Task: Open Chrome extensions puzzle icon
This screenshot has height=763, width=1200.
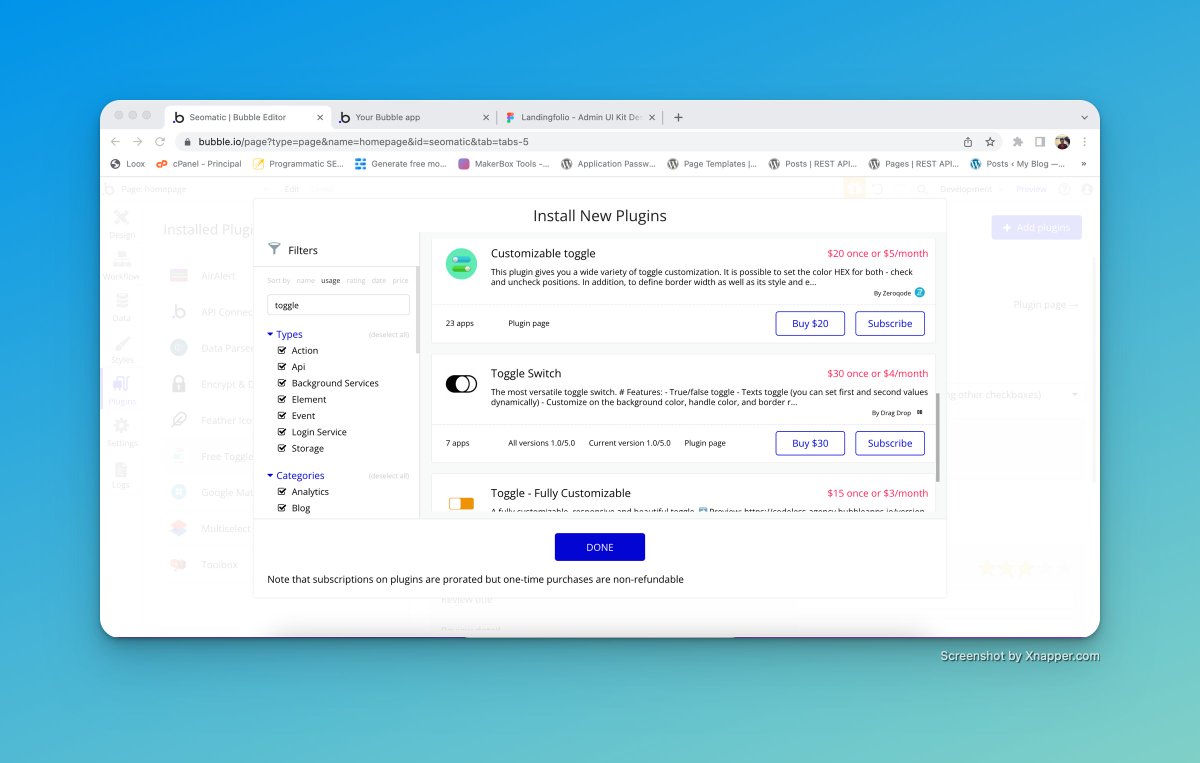Action: tap(1018, 142)
